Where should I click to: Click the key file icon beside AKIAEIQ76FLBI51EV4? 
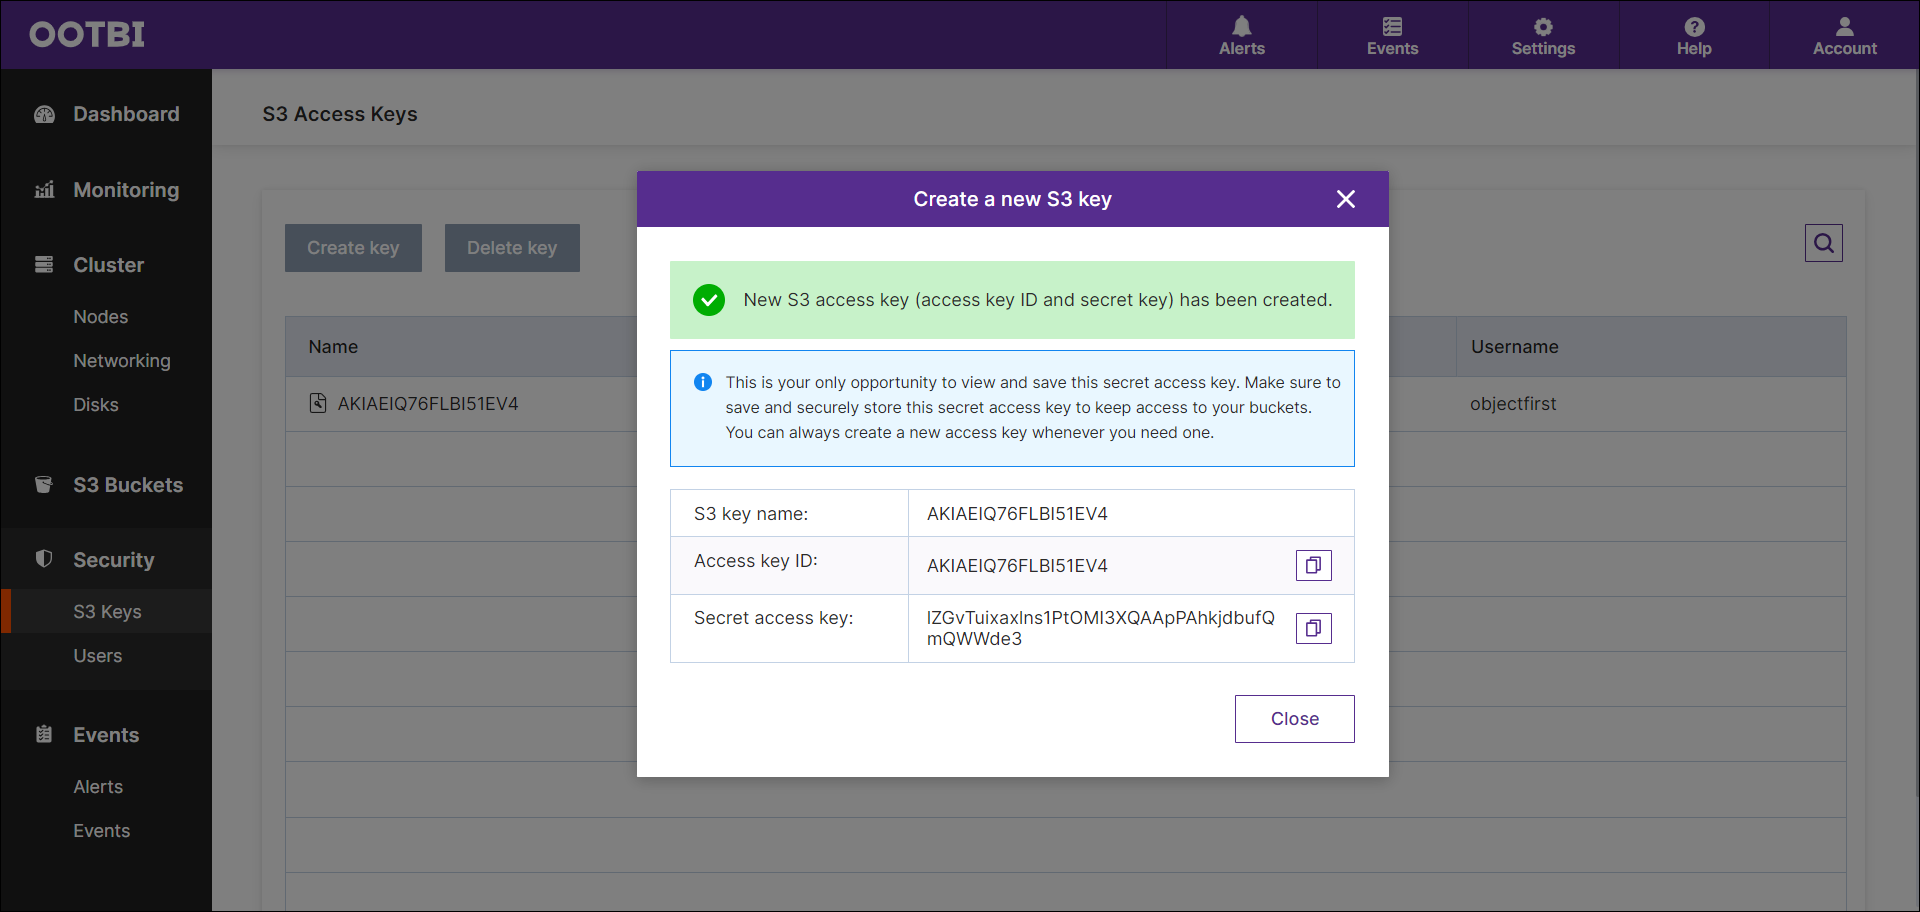[x=318, y=403]
